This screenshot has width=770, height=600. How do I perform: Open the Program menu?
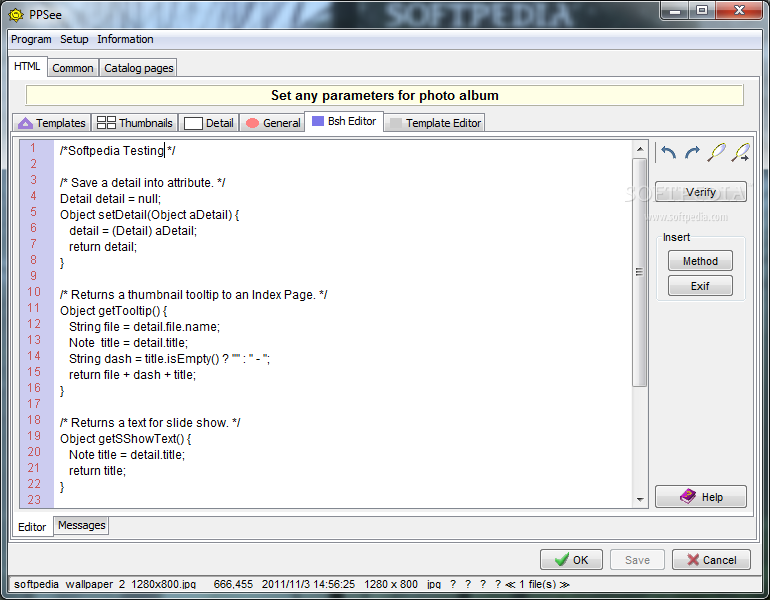click(x=31, y=39)
